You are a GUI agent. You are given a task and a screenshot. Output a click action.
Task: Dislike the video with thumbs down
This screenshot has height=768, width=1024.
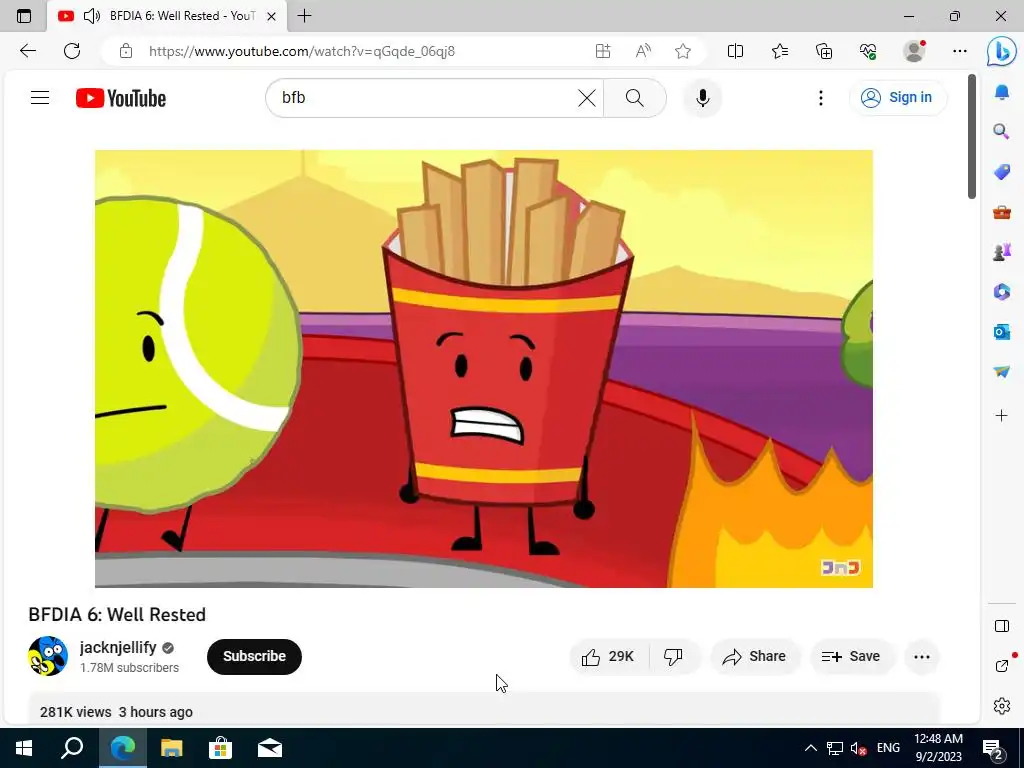pos(673,656)
